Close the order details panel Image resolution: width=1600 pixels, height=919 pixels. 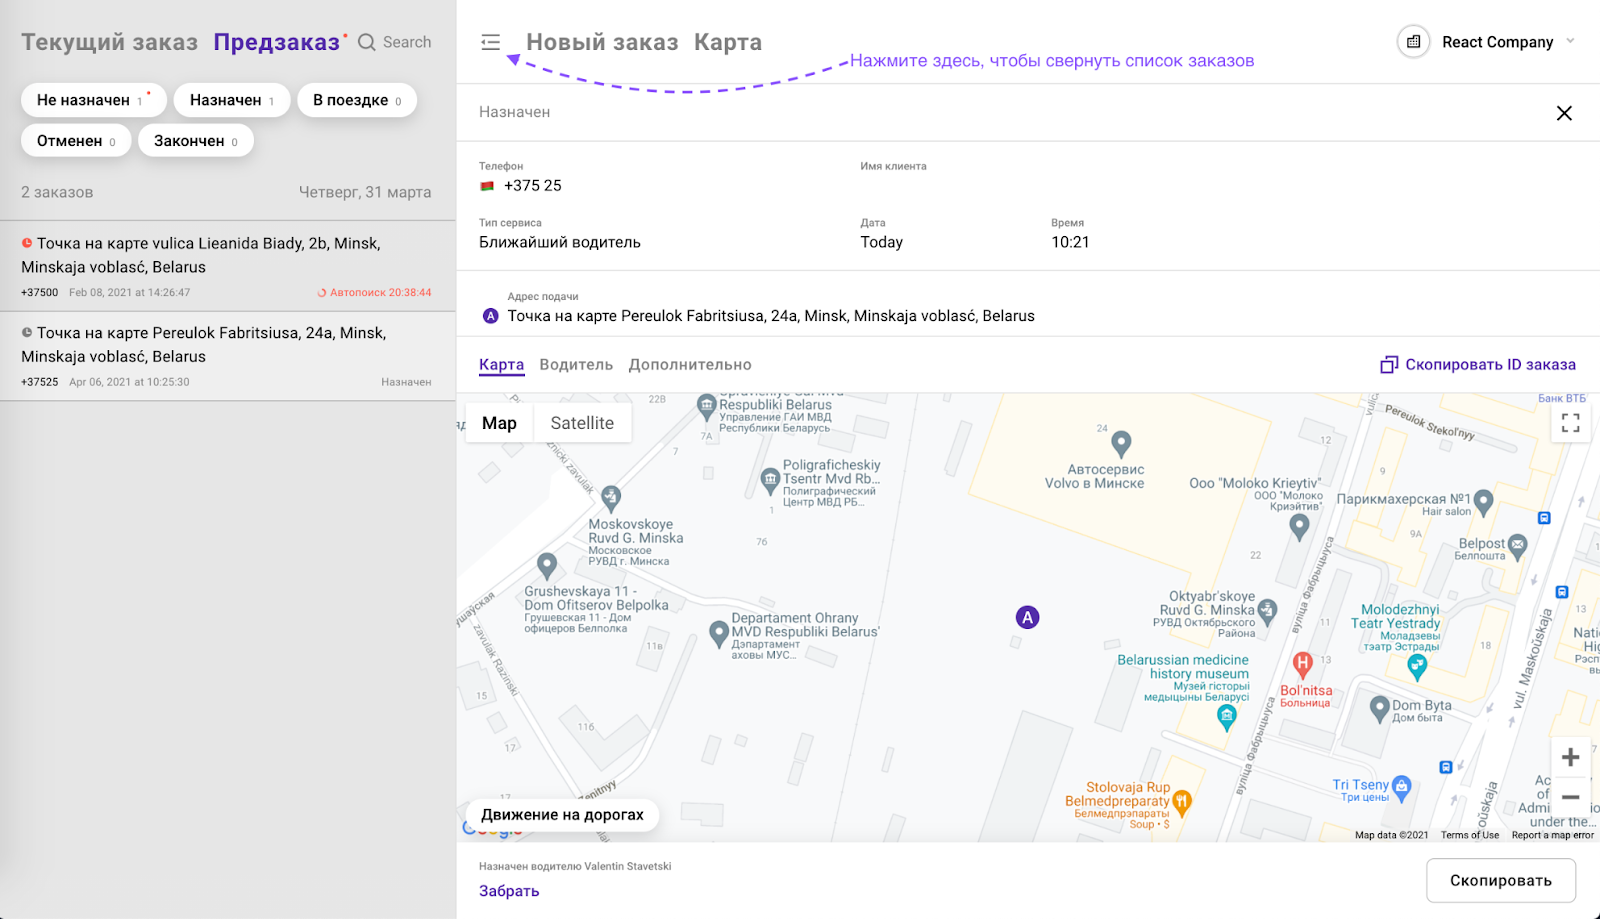[x=1564, y=113]
